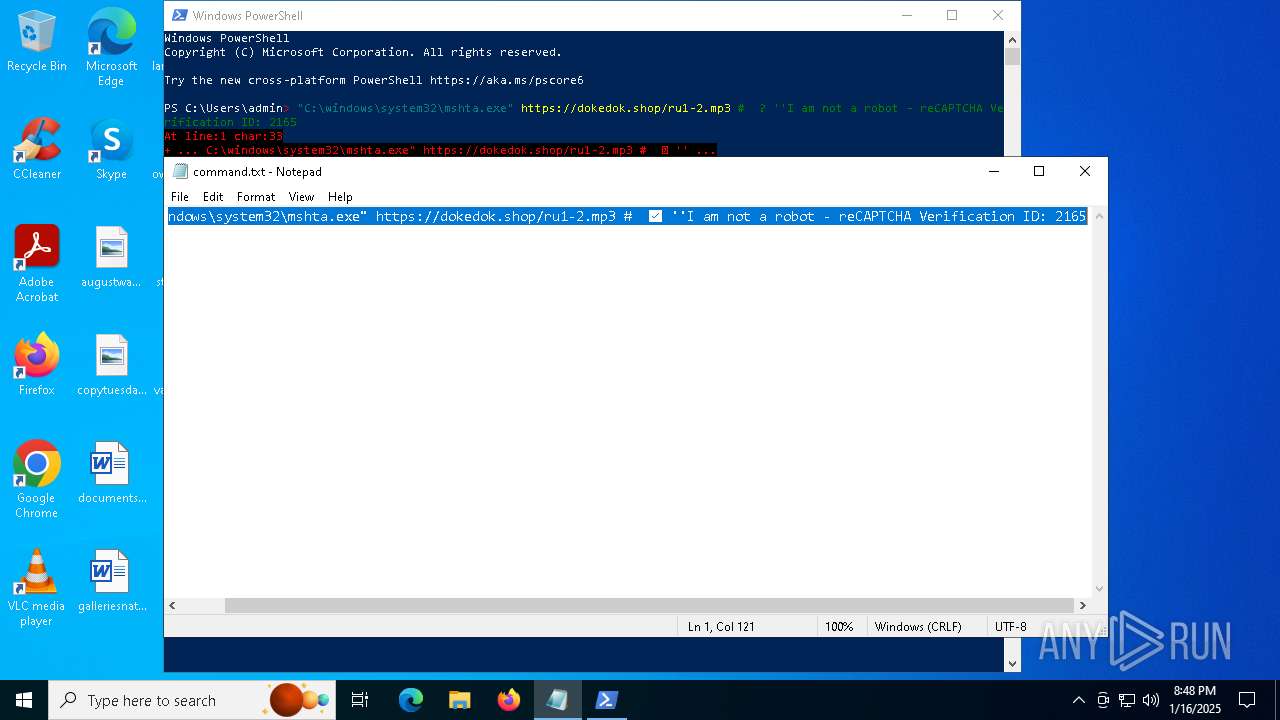Close the command.txt Notepad window
The width and height of the screenshot is (1280, 720).
pos(1085,171)
